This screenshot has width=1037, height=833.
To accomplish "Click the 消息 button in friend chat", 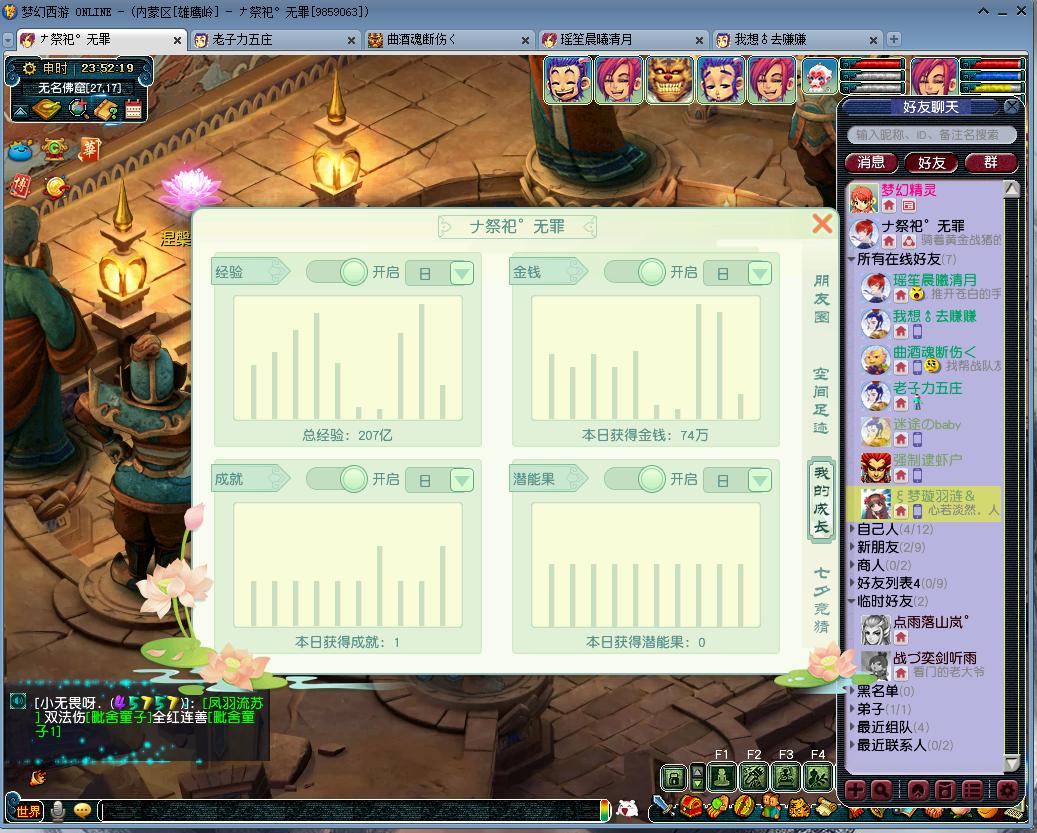I will (x=871, y=163).
